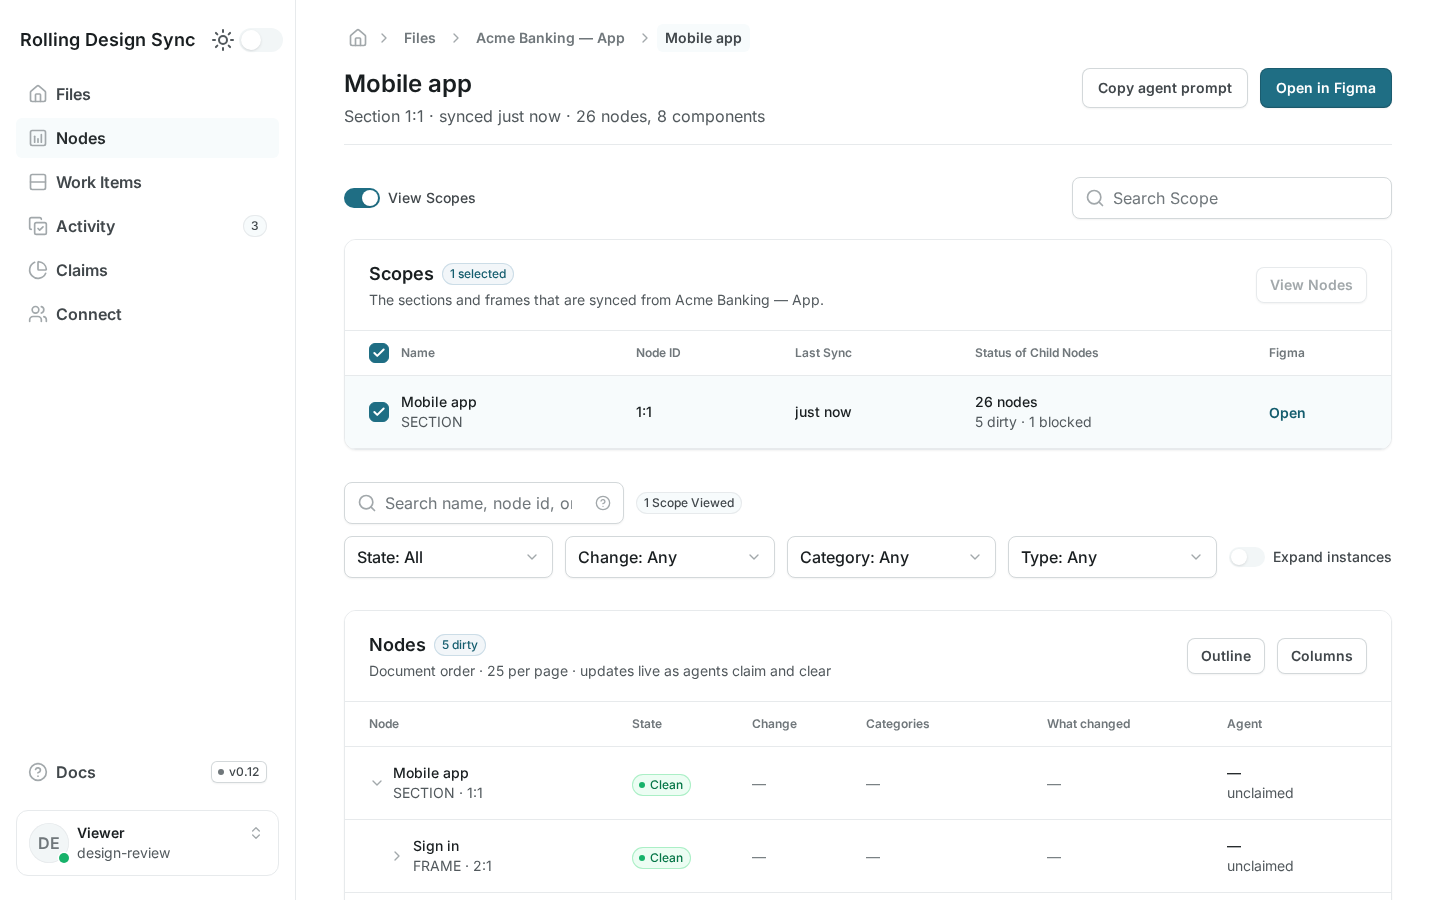Open the Change: Any dropdown

[670, 557]
